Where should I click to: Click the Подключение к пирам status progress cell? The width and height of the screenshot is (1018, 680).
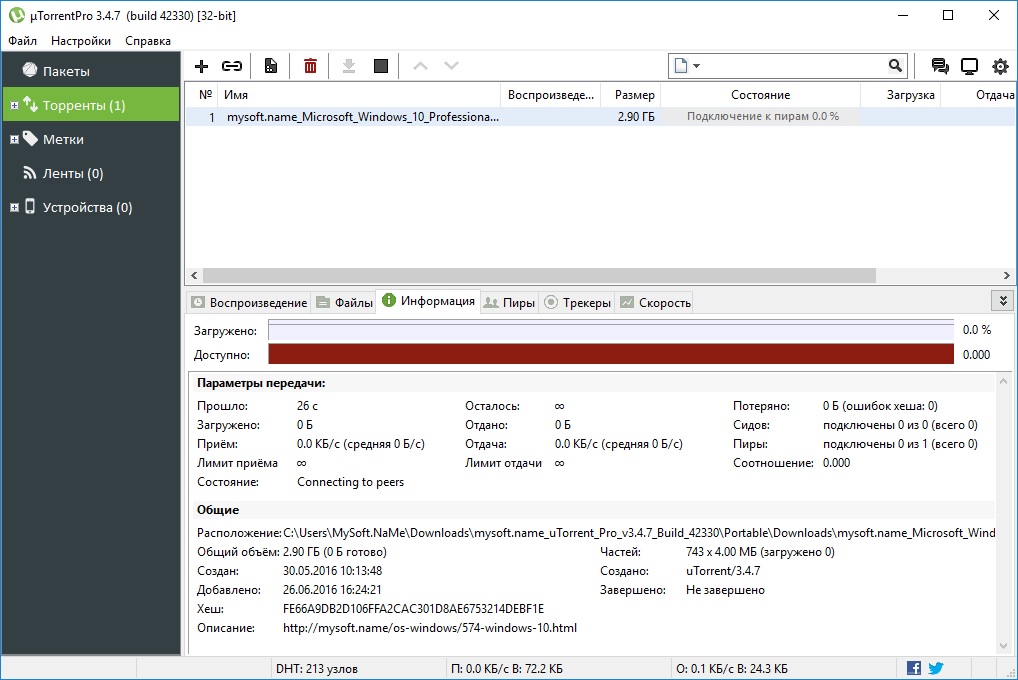[x=762, y=116]
